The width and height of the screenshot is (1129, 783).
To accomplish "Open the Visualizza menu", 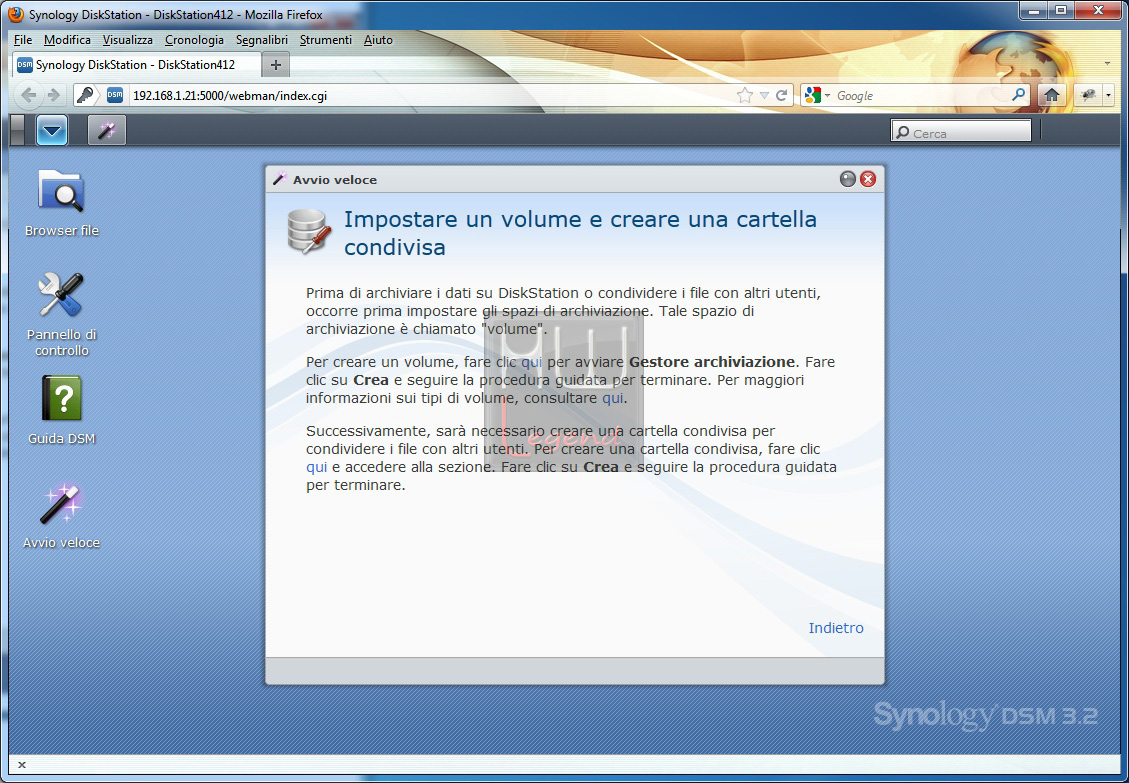I will coord(127,40).
